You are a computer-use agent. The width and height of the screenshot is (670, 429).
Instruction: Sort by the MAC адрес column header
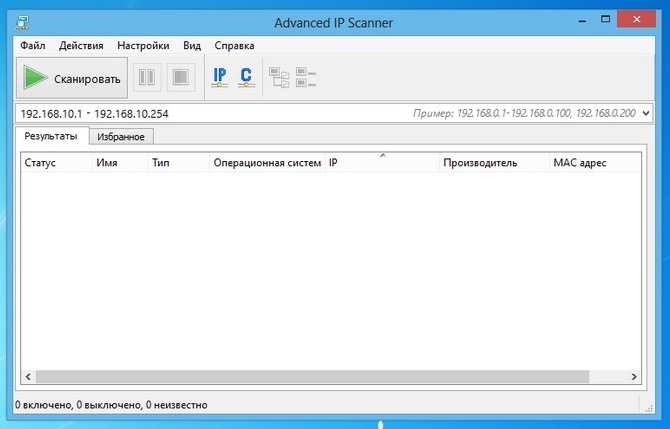pyautogui.click(x=594, y=163)
